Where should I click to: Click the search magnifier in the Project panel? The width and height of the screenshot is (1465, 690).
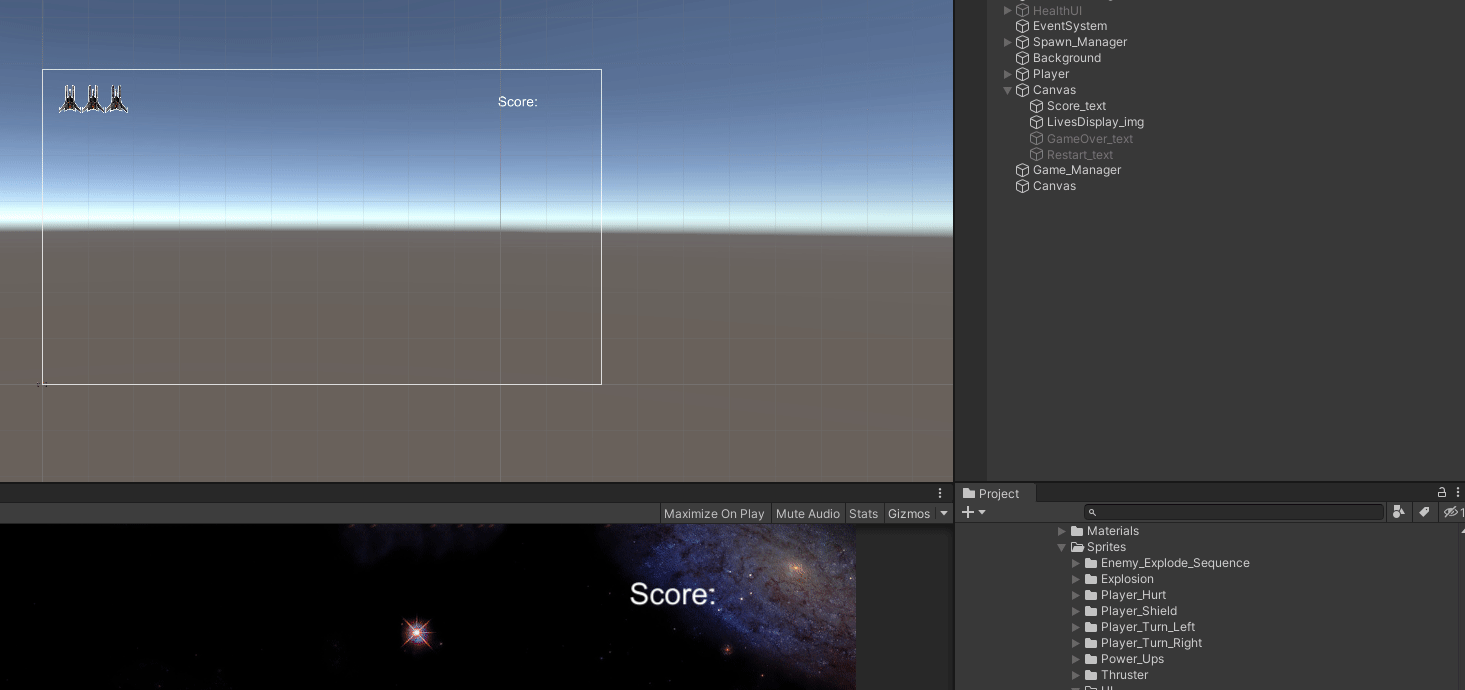pos(1091,512)
